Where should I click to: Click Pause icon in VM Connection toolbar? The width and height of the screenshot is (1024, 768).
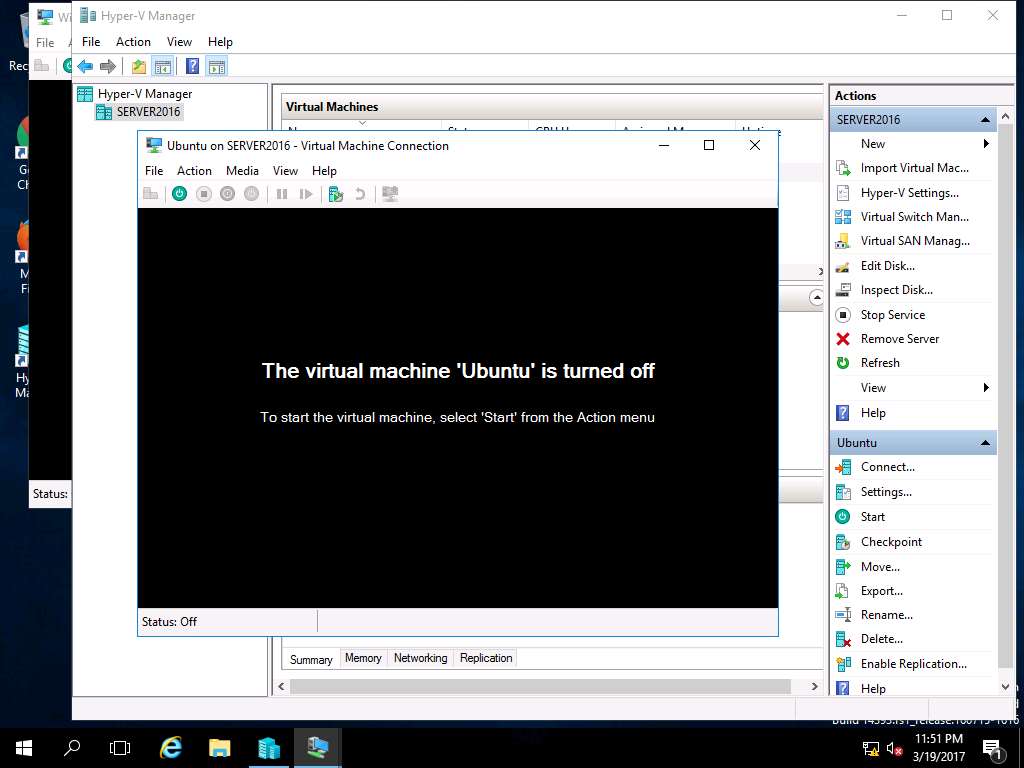point(282,194)
